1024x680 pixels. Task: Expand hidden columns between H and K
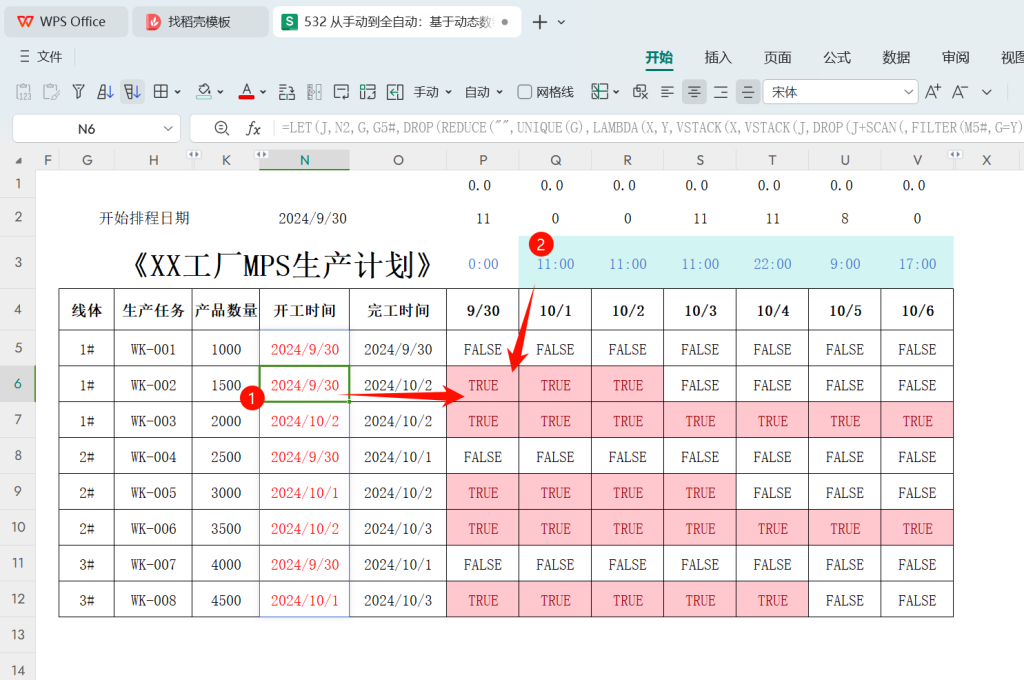coord(193,155)
